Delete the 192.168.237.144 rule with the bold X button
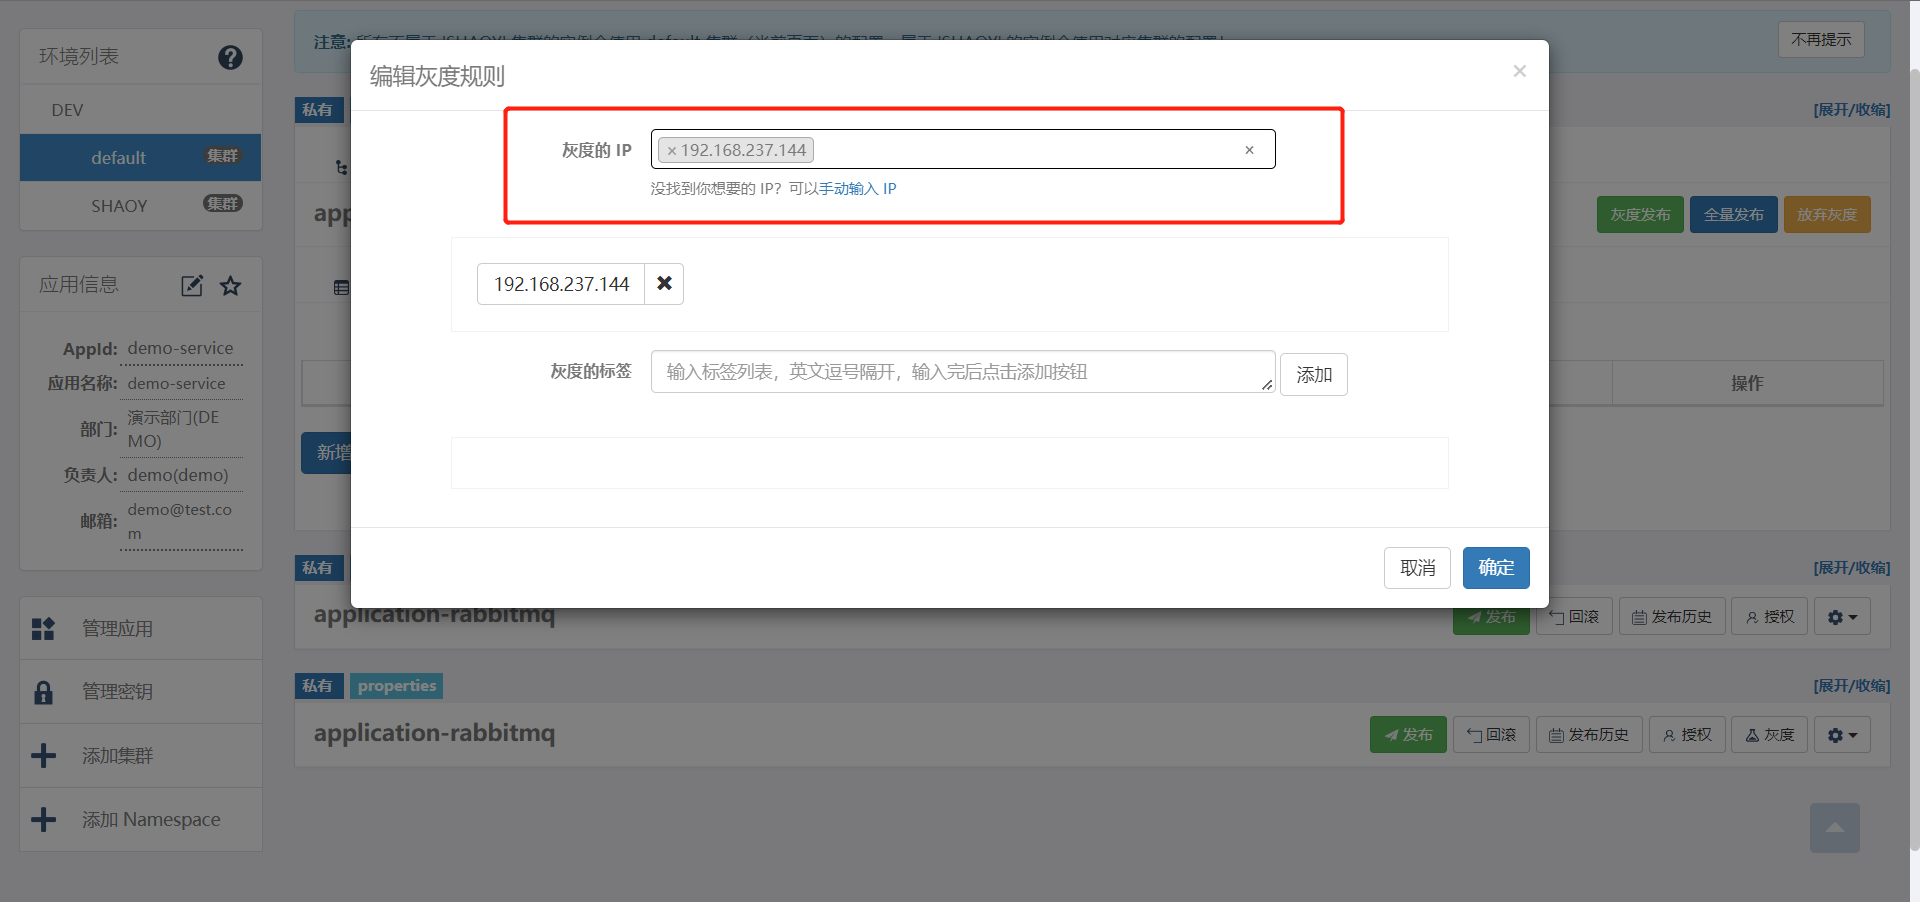The height and width of the screenshot is (902, 1920). click(664, 284)
